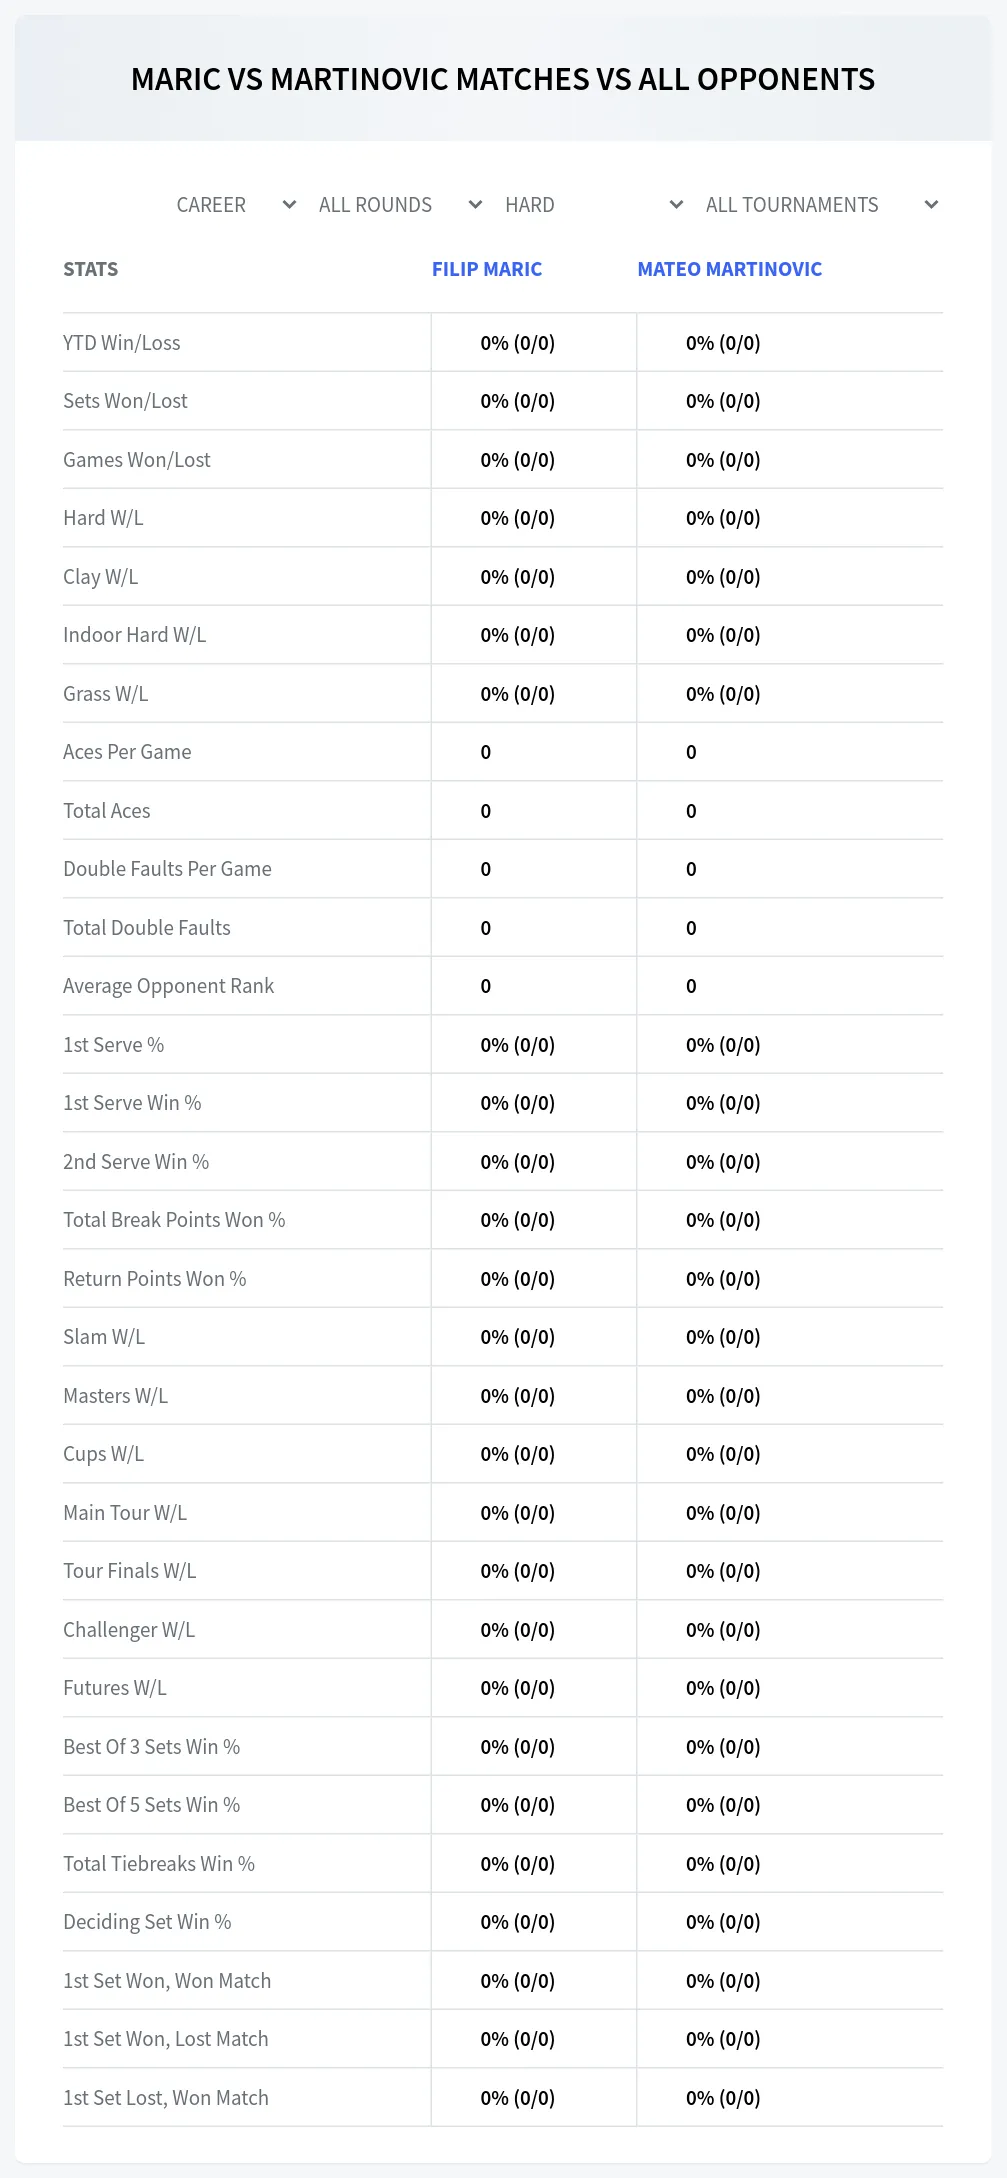Viewport: 1007px width, 2178px height.
Task: Click the STATS column header
Action: pos(91,269)
